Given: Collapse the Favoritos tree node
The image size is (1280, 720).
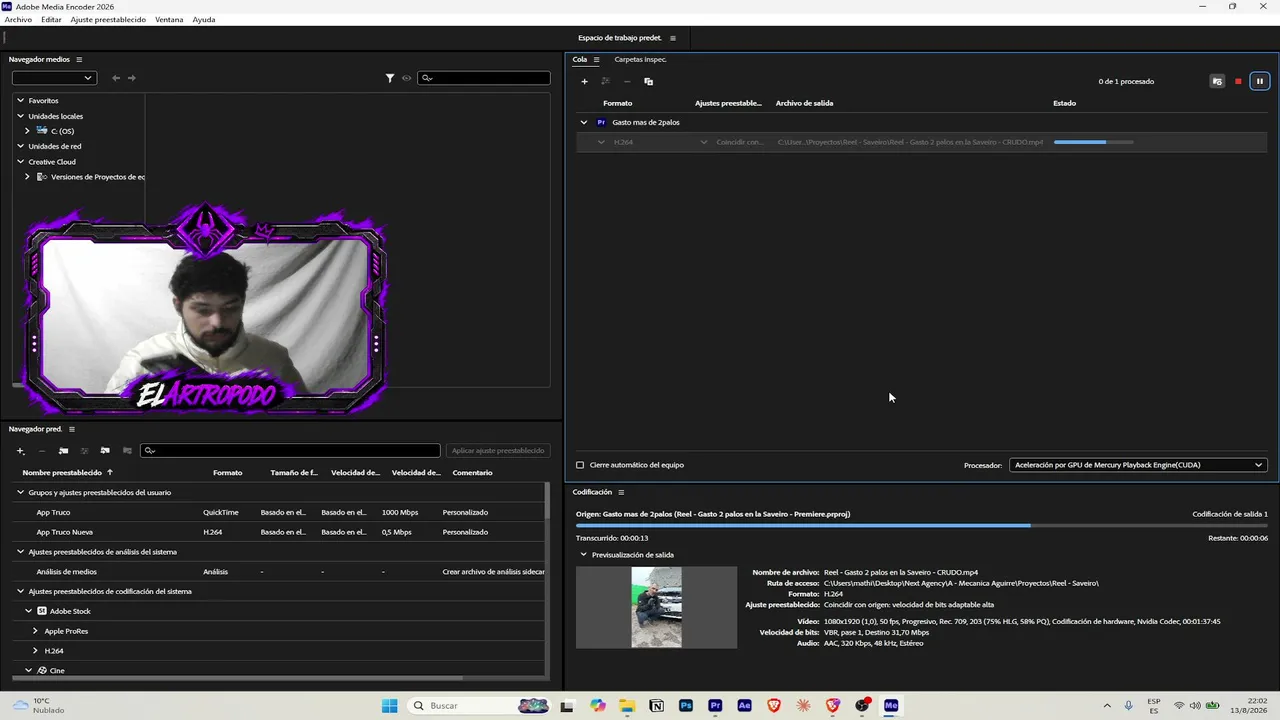Looking at the screenshot, I should tap(20, 101).
